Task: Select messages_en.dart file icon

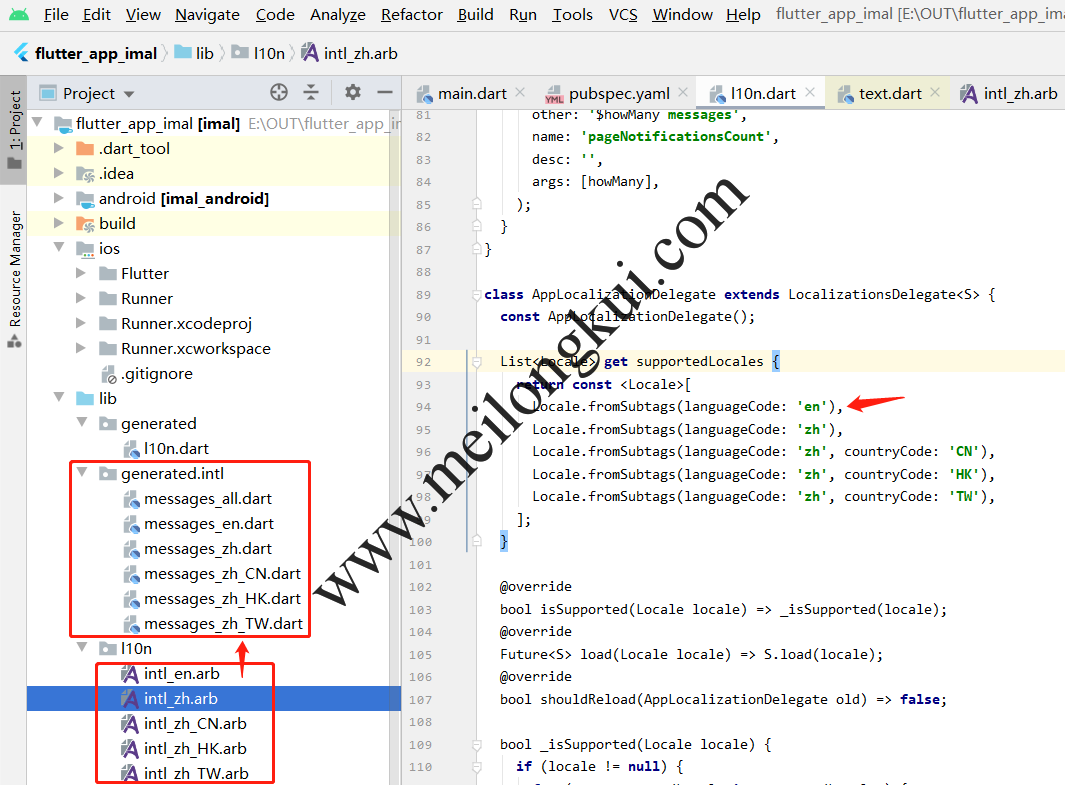Action: pyautogui.click(x=132, y=525)
